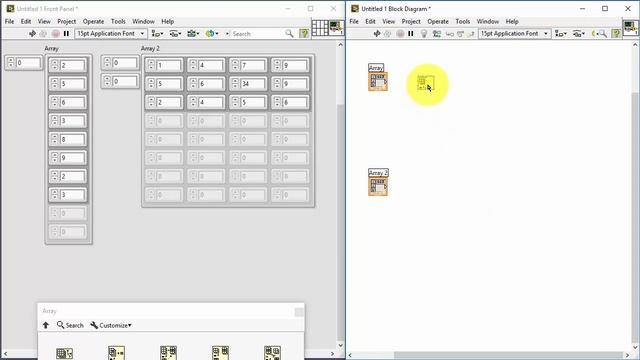The width and height of the screenshot is (640, 360).
Task: Click magnifier icon beside Front Panel search
Action: (289, 33)
